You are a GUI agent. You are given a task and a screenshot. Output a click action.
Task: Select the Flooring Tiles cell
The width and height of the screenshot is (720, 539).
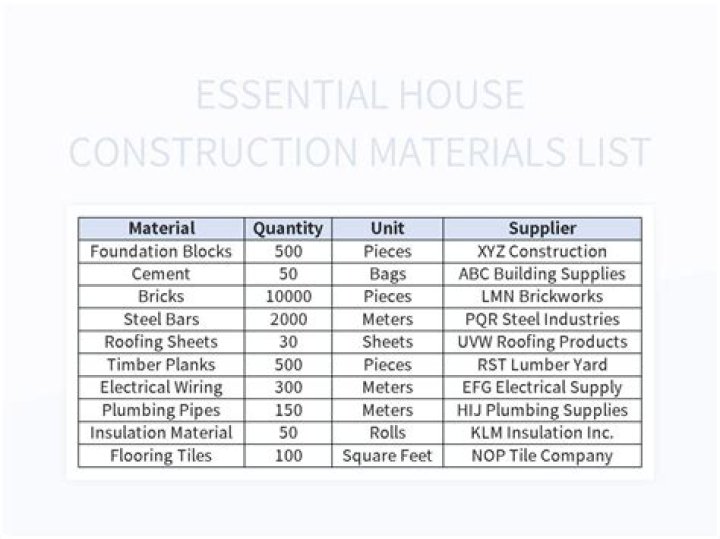(161, 456)
